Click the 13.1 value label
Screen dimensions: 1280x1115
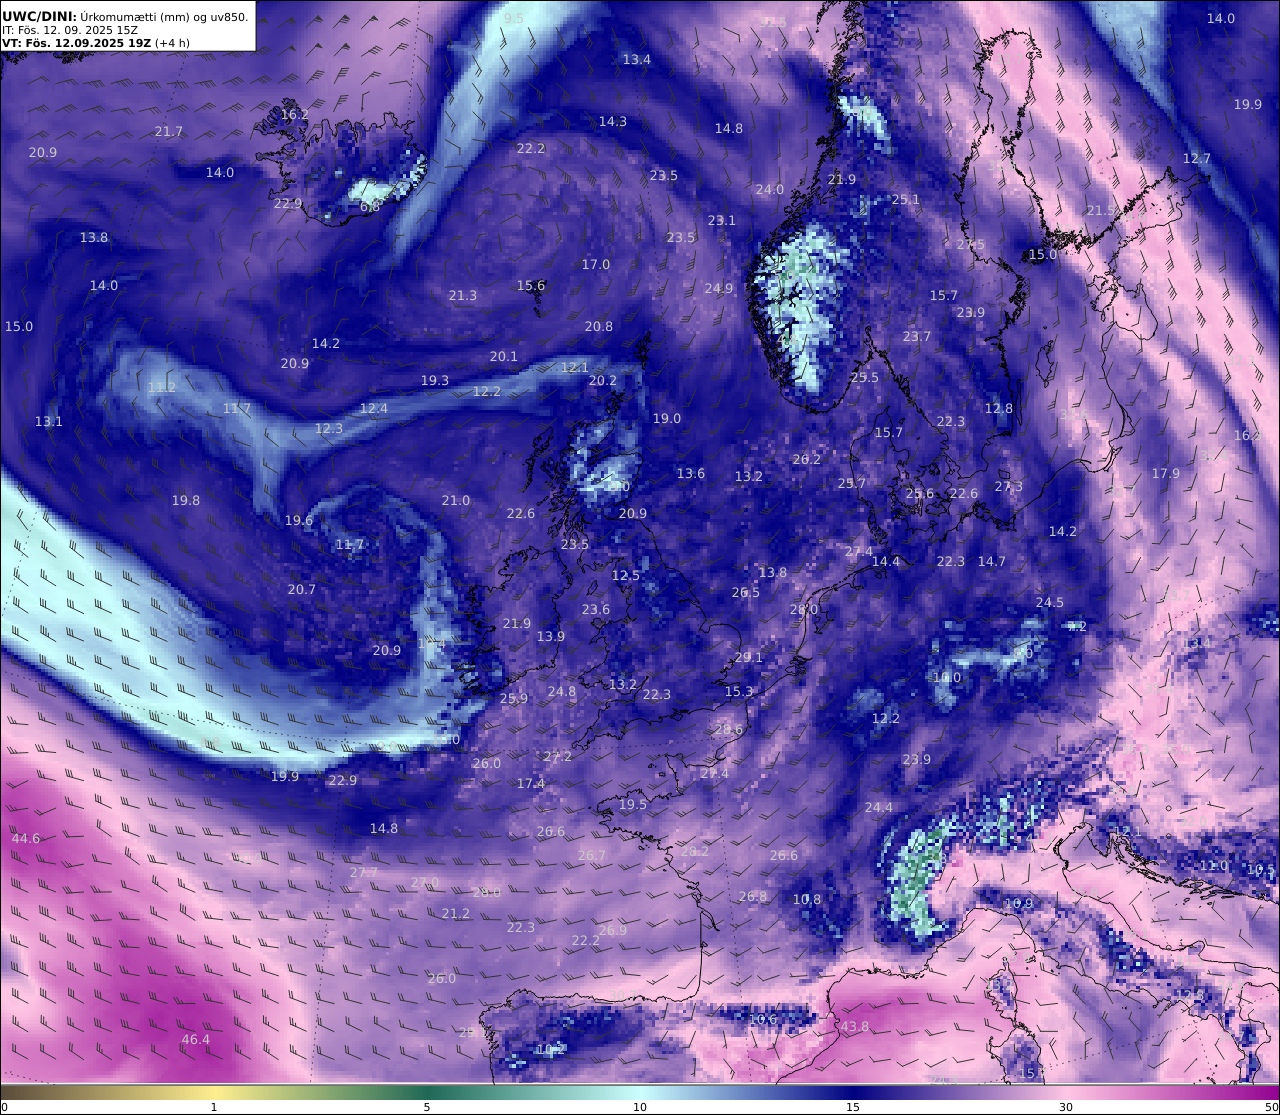point(49,422)
